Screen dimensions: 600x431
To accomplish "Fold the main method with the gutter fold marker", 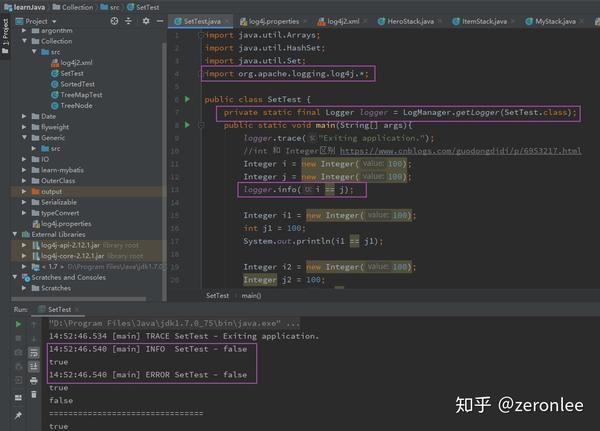I will coord(201,125).
